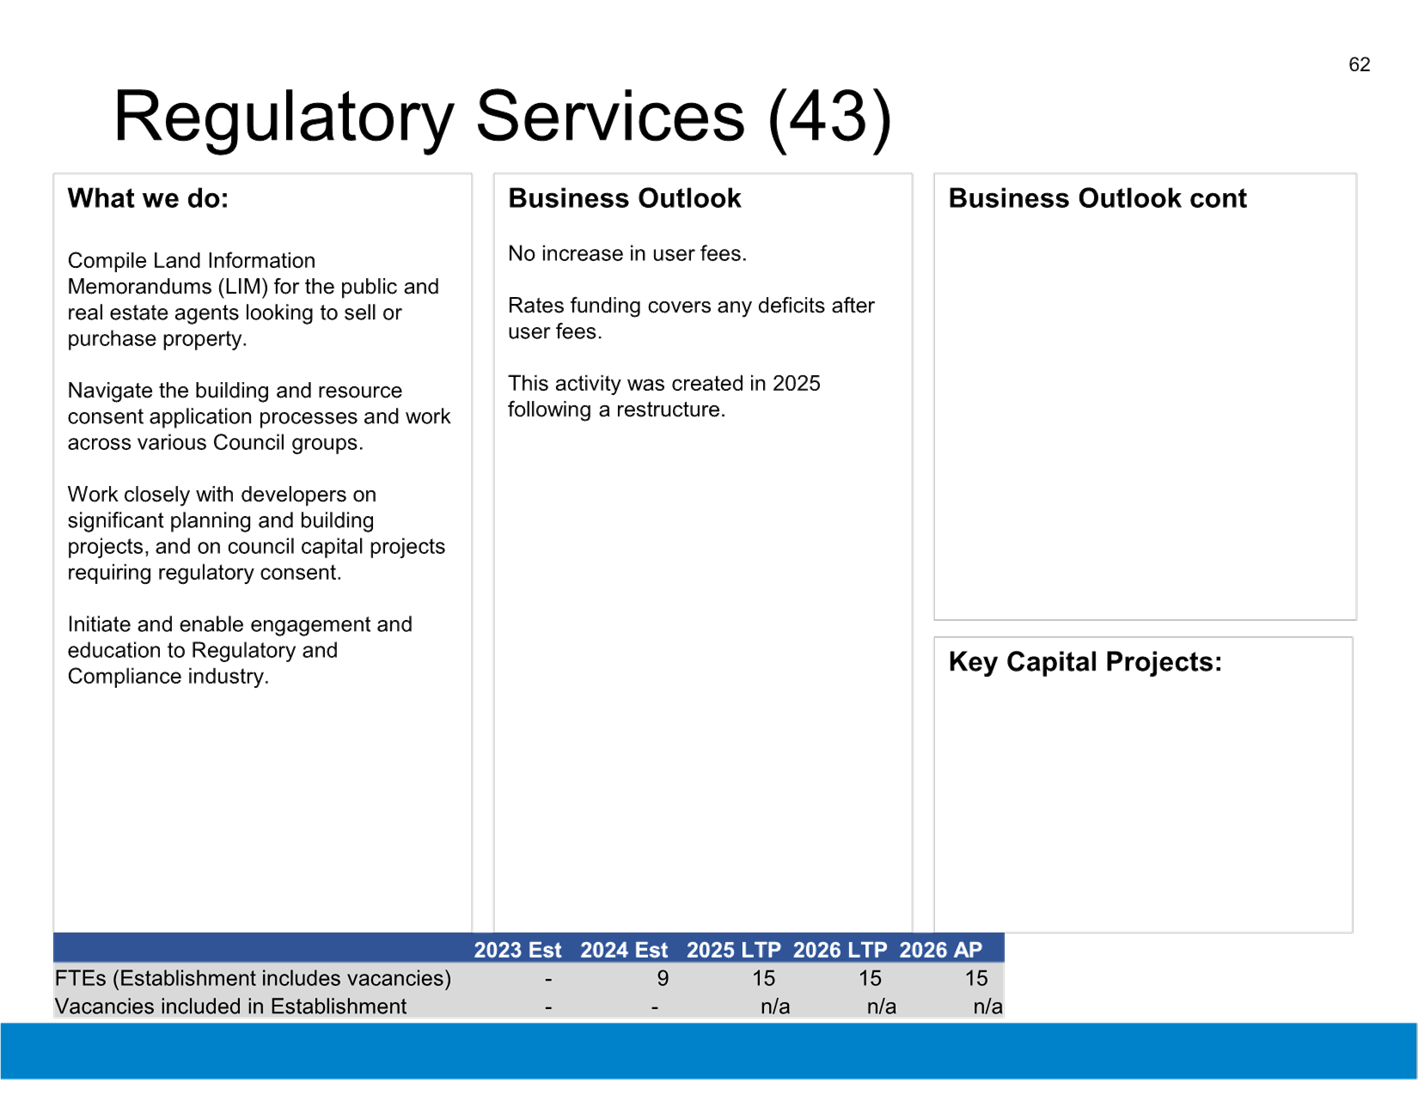Click the 'Compile Land Information Memorandums' paragraph
The image size is (1418, 1095).
[253, 300]
